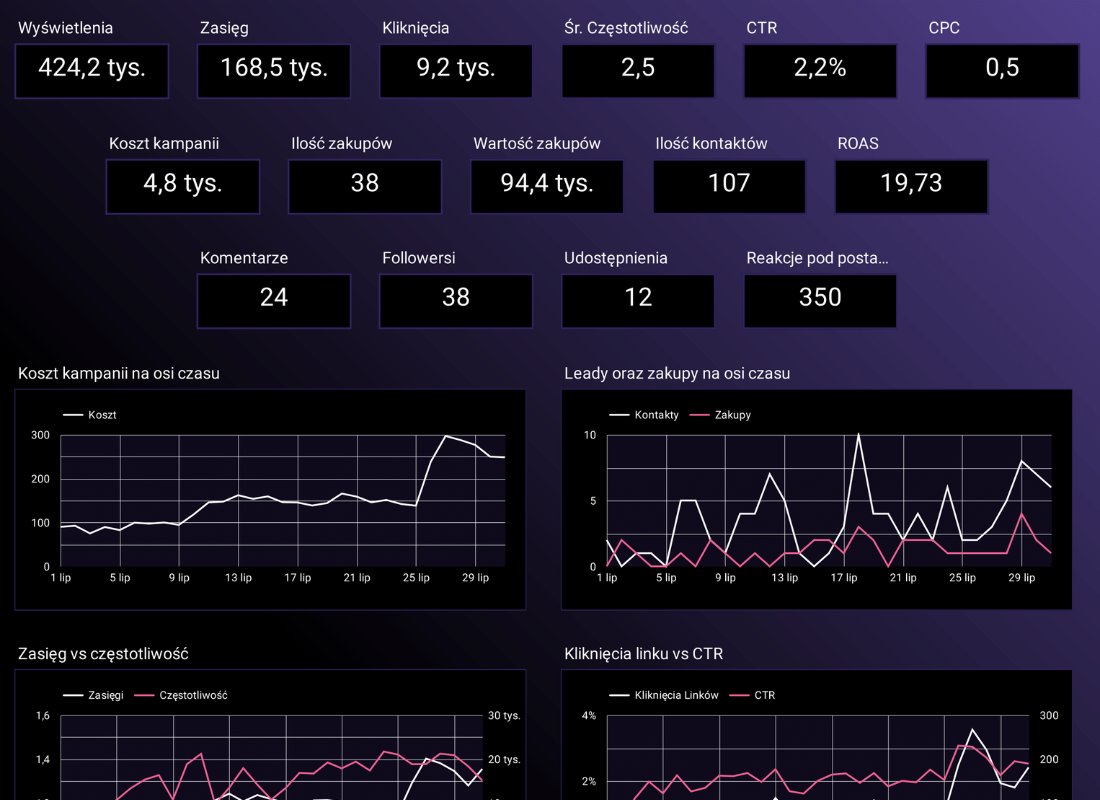Screen dimensions: 1100x800
Task: Select the Koszt kampanii scorecard 4,8 tys.
Action: (183, 185)
